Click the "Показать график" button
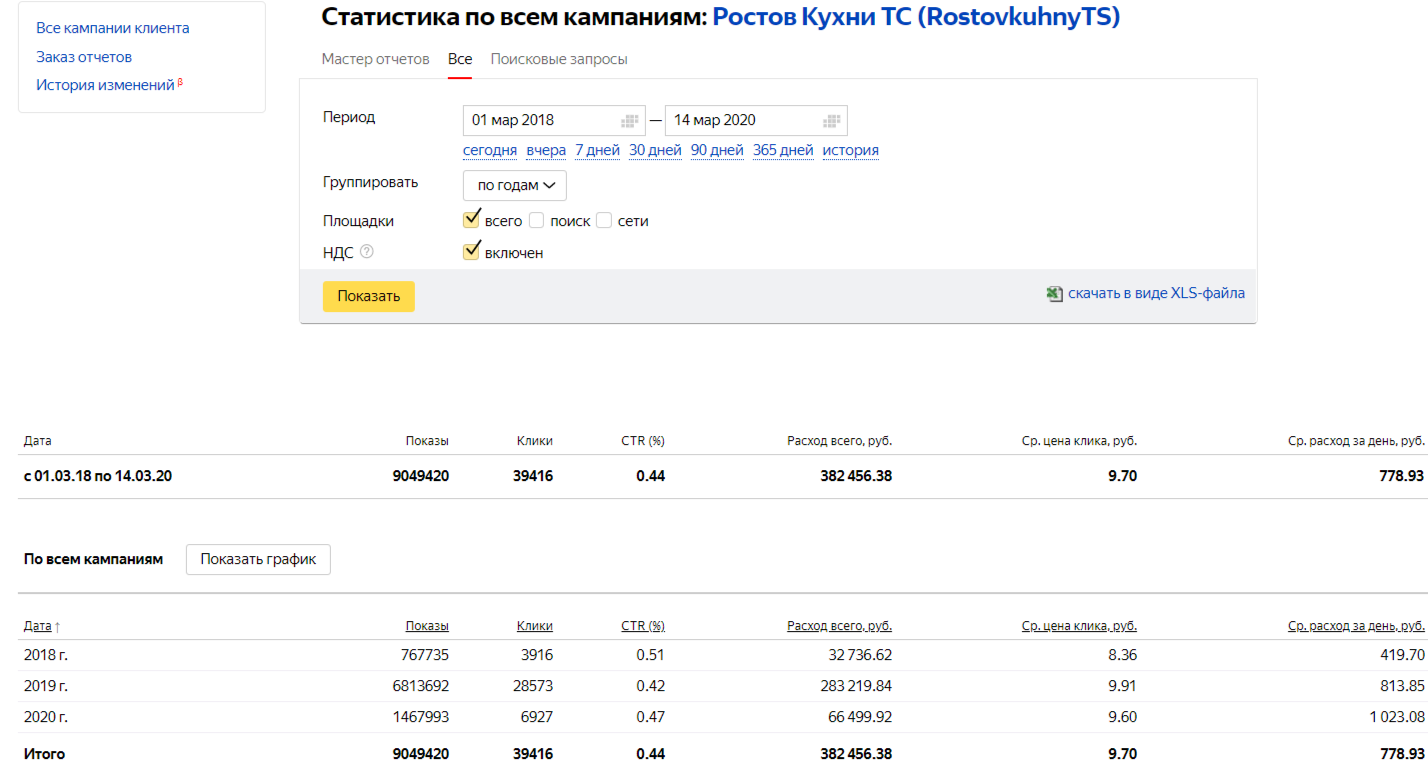1428x775 pixels. pos(258,560)
